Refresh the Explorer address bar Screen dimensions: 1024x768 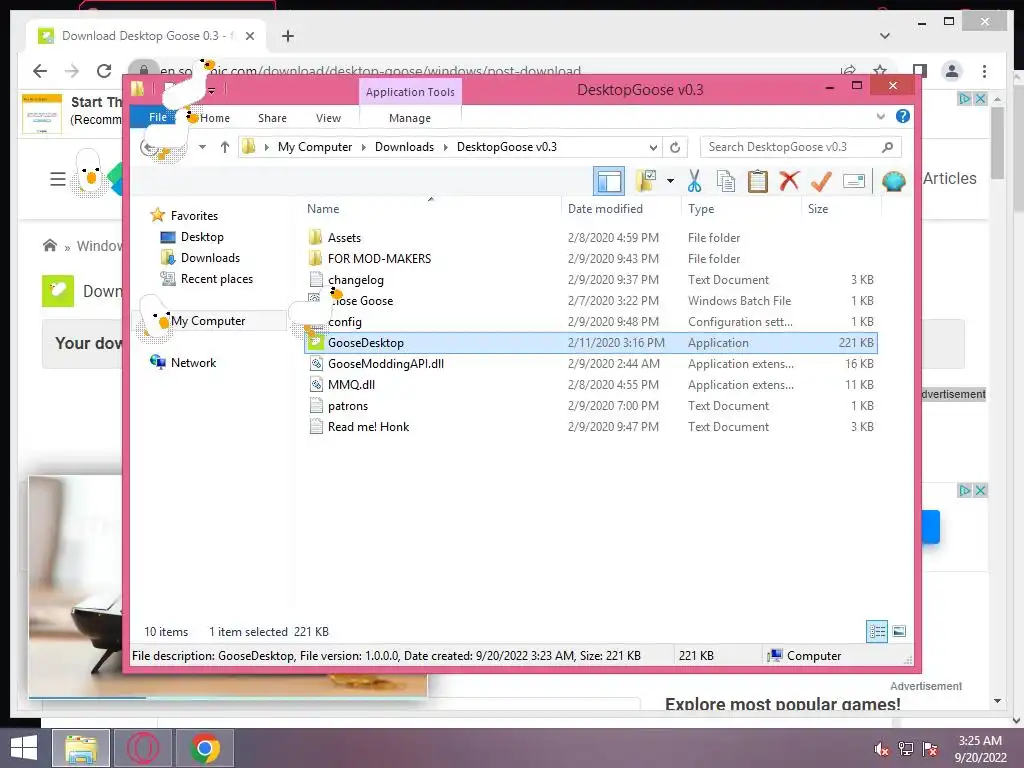click(x=675, y=148)
